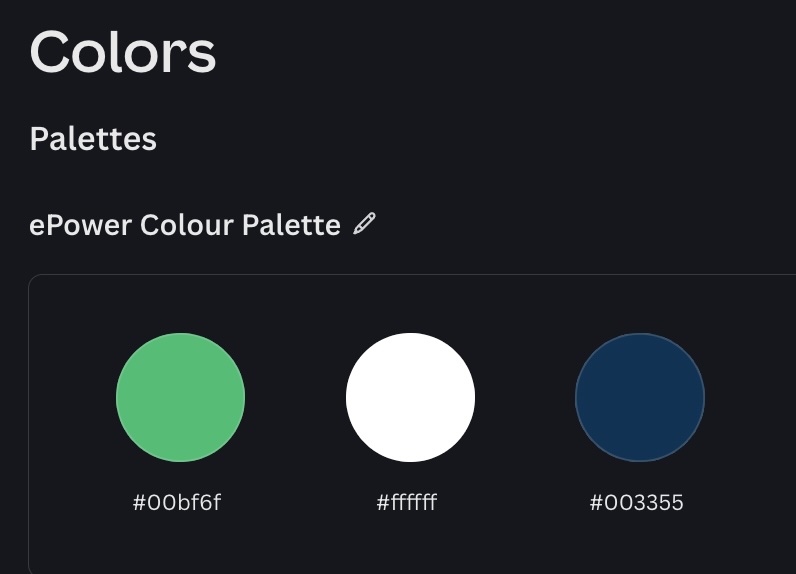Viewport: 796px width, 574px height.
Task: Click the gap between green and white swatches
Action: pyautogui.click(x=295, y=397)
